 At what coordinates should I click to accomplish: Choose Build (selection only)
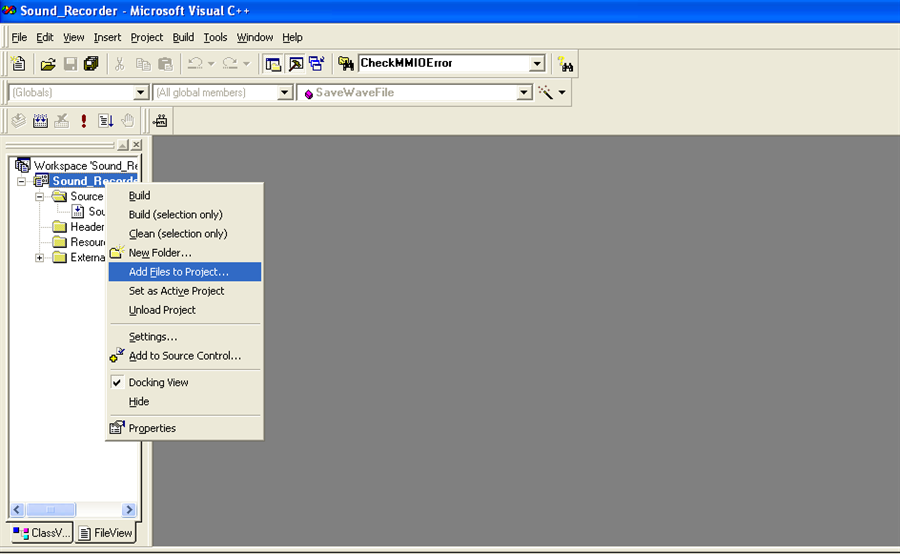click(x=185, y=215)
